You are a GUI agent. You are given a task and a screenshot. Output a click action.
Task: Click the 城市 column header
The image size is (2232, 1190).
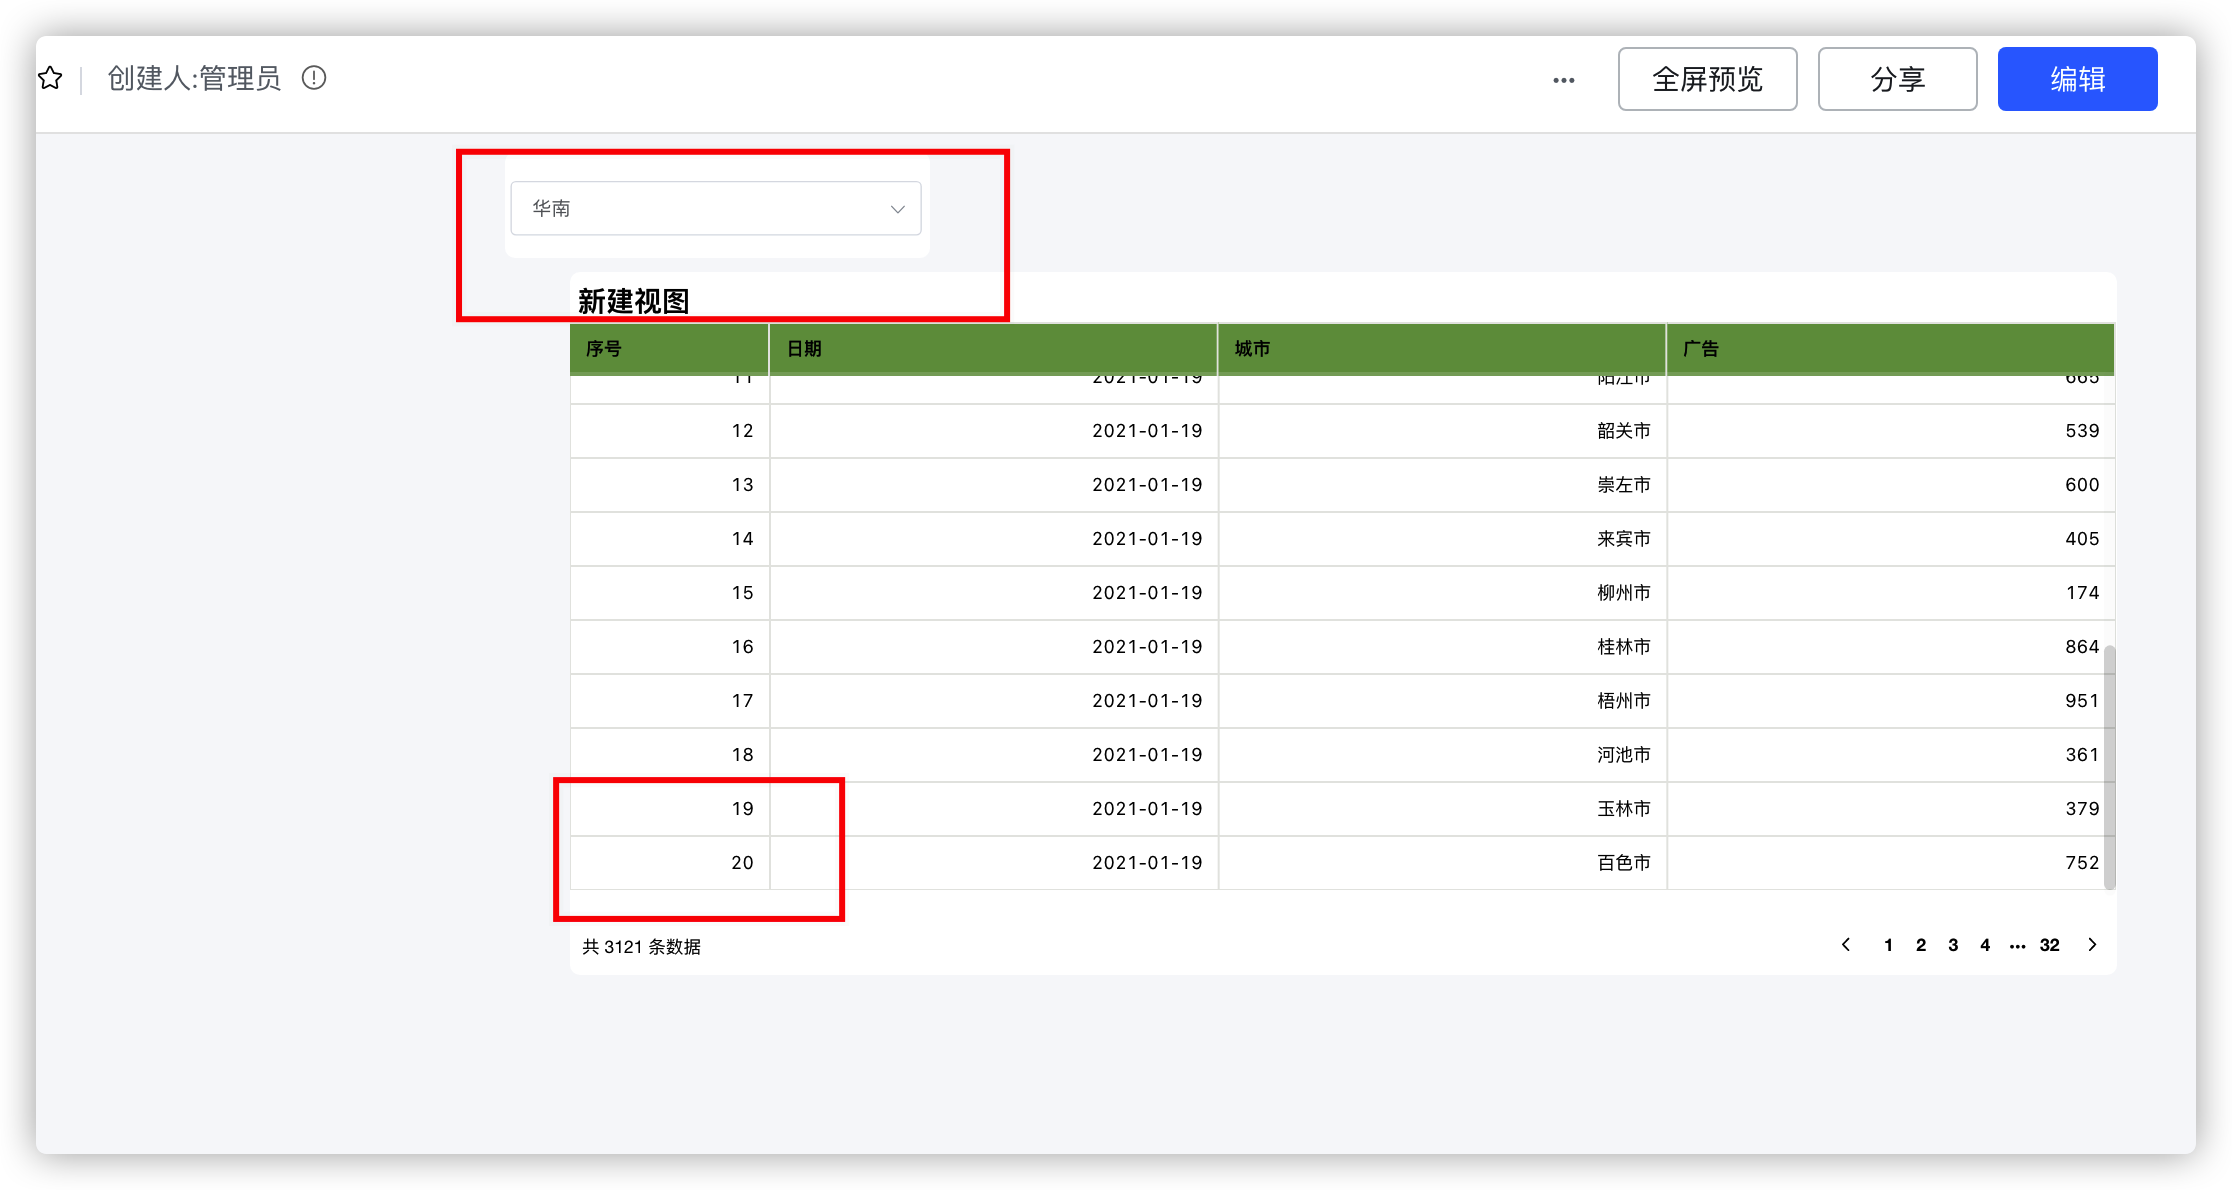click(1442, 349)
